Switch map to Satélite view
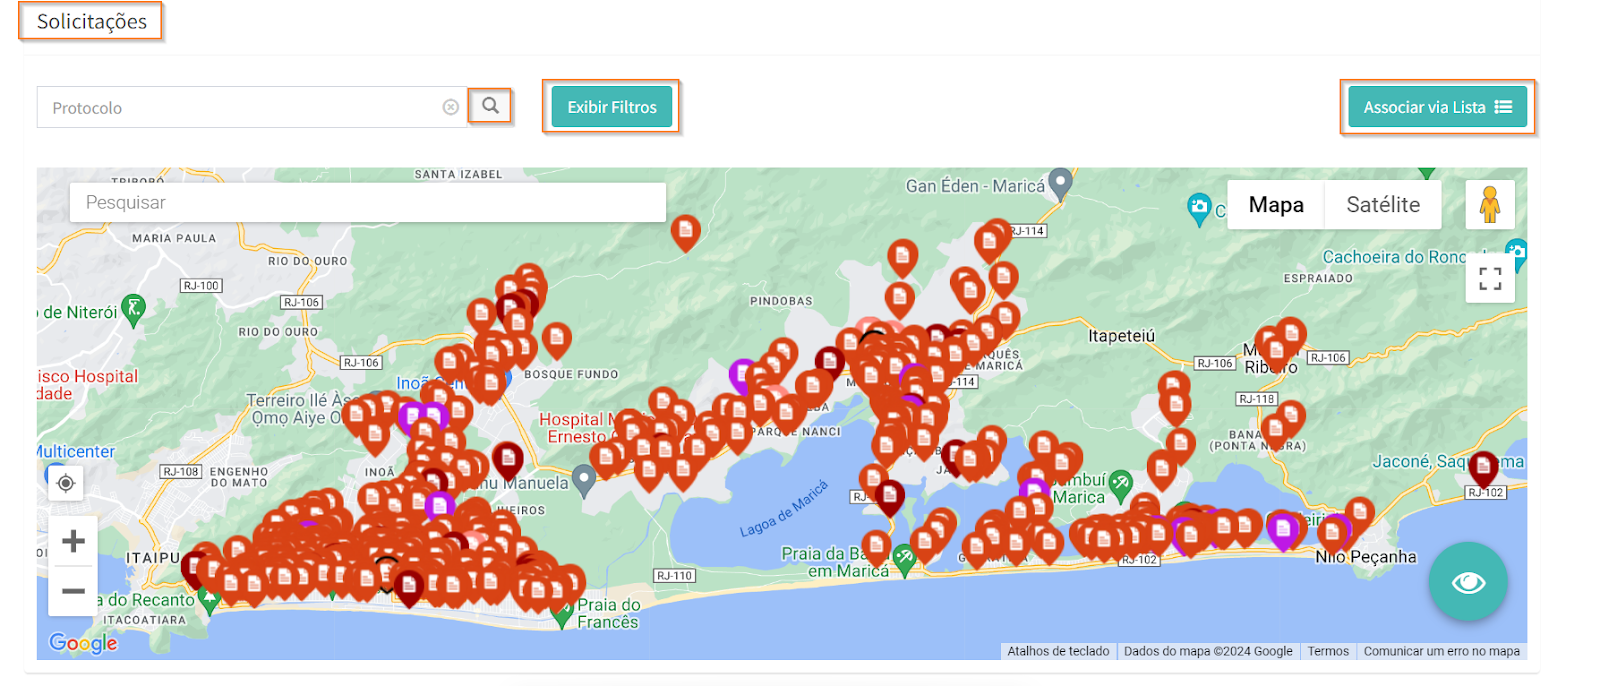This screenshot has height=686, width=1600. coord(1382,205)
